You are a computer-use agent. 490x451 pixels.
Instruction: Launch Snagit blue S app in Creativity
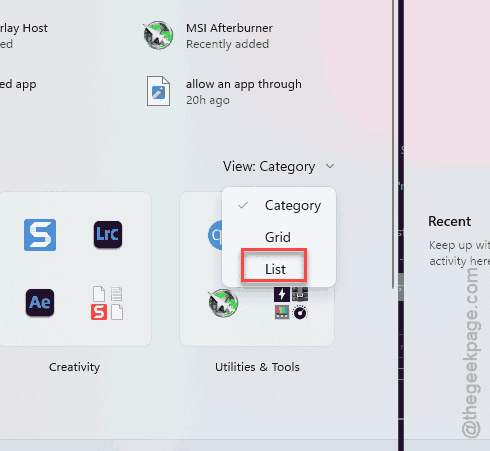(x=40, y=235)
